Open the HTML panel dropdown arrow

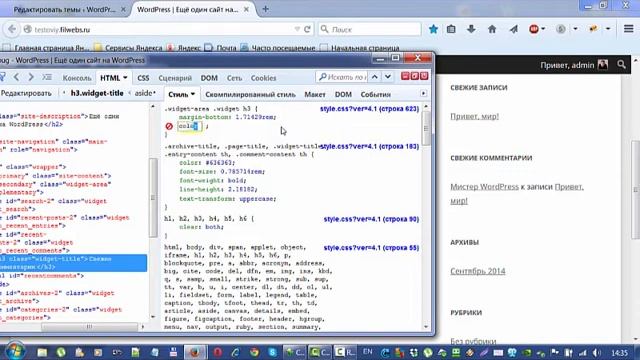(x=125, y=78)
